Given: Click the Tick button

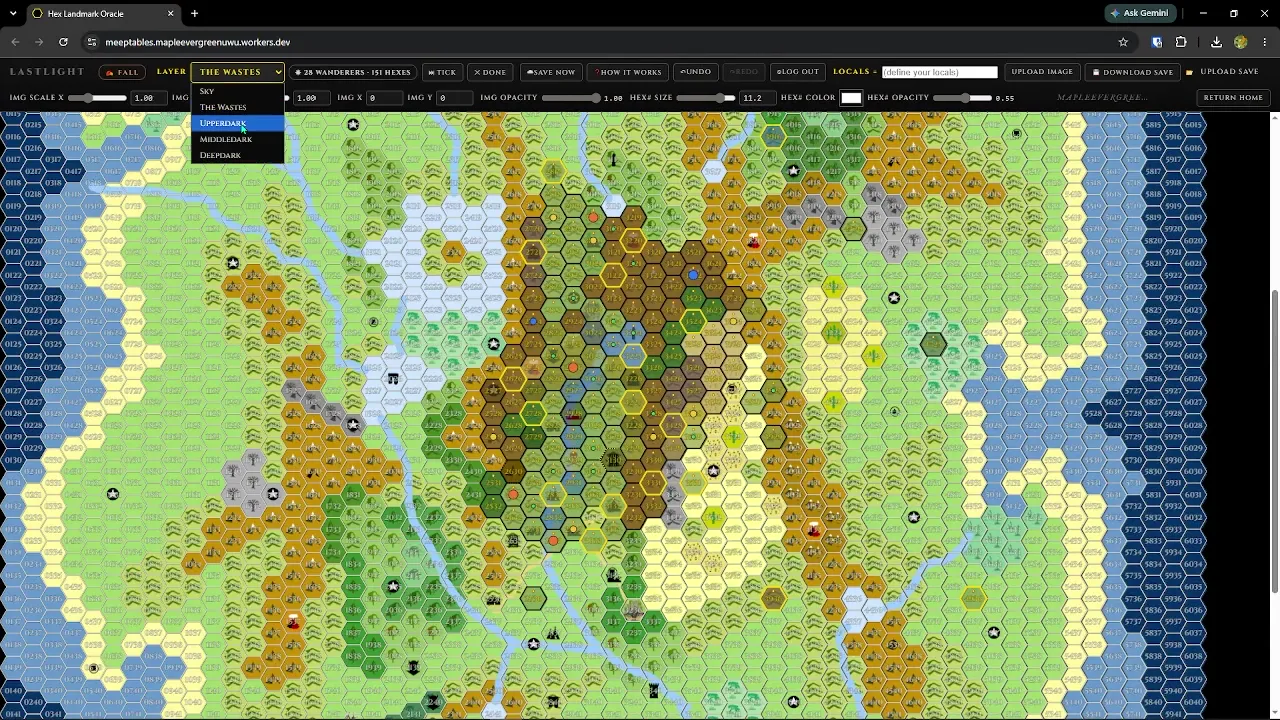Looking at the screenshot, I should click(x=441, y=72).
